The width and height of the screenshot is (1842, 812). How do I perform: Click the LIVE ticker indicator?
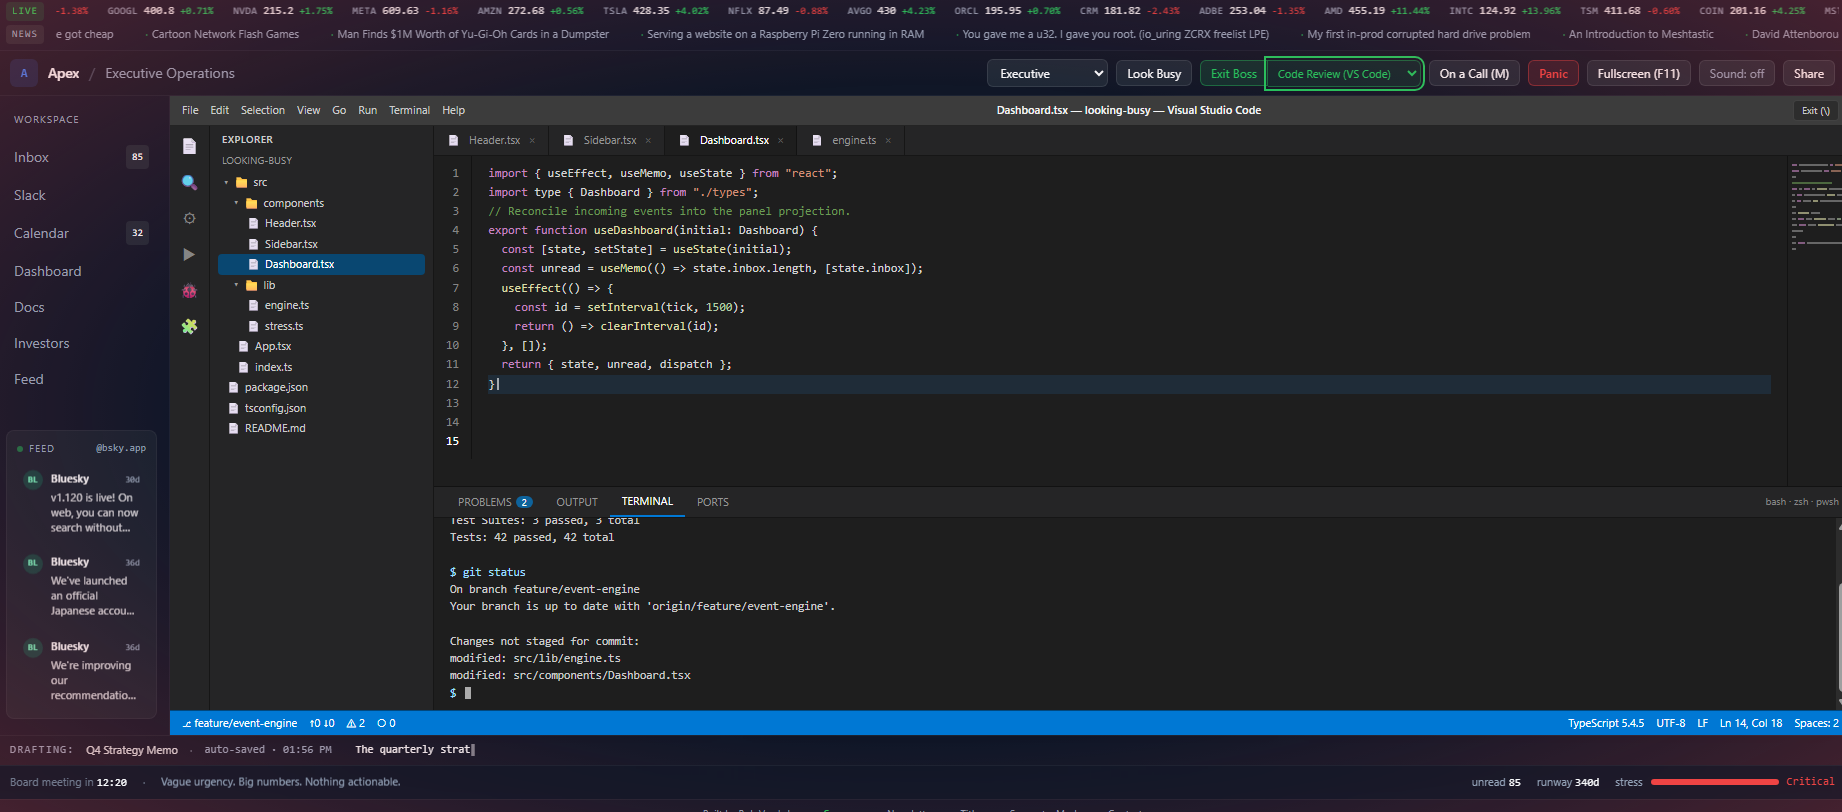24,11
